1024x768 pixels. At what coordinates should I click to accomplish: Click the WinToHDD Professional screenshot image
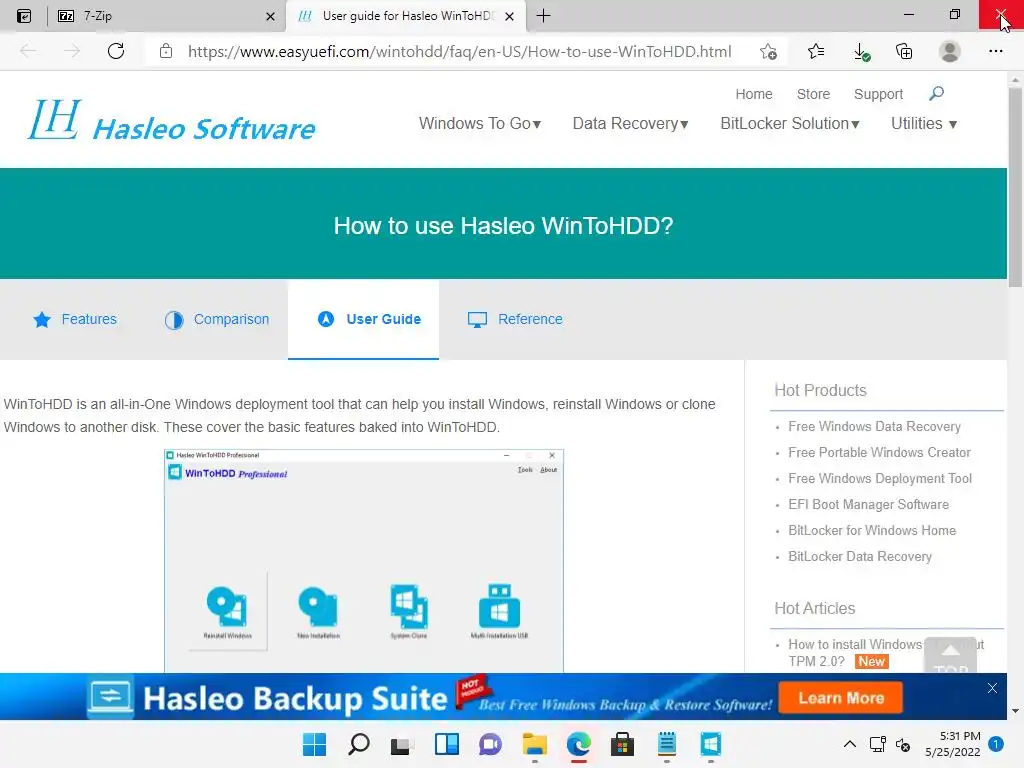pos(364,560)
